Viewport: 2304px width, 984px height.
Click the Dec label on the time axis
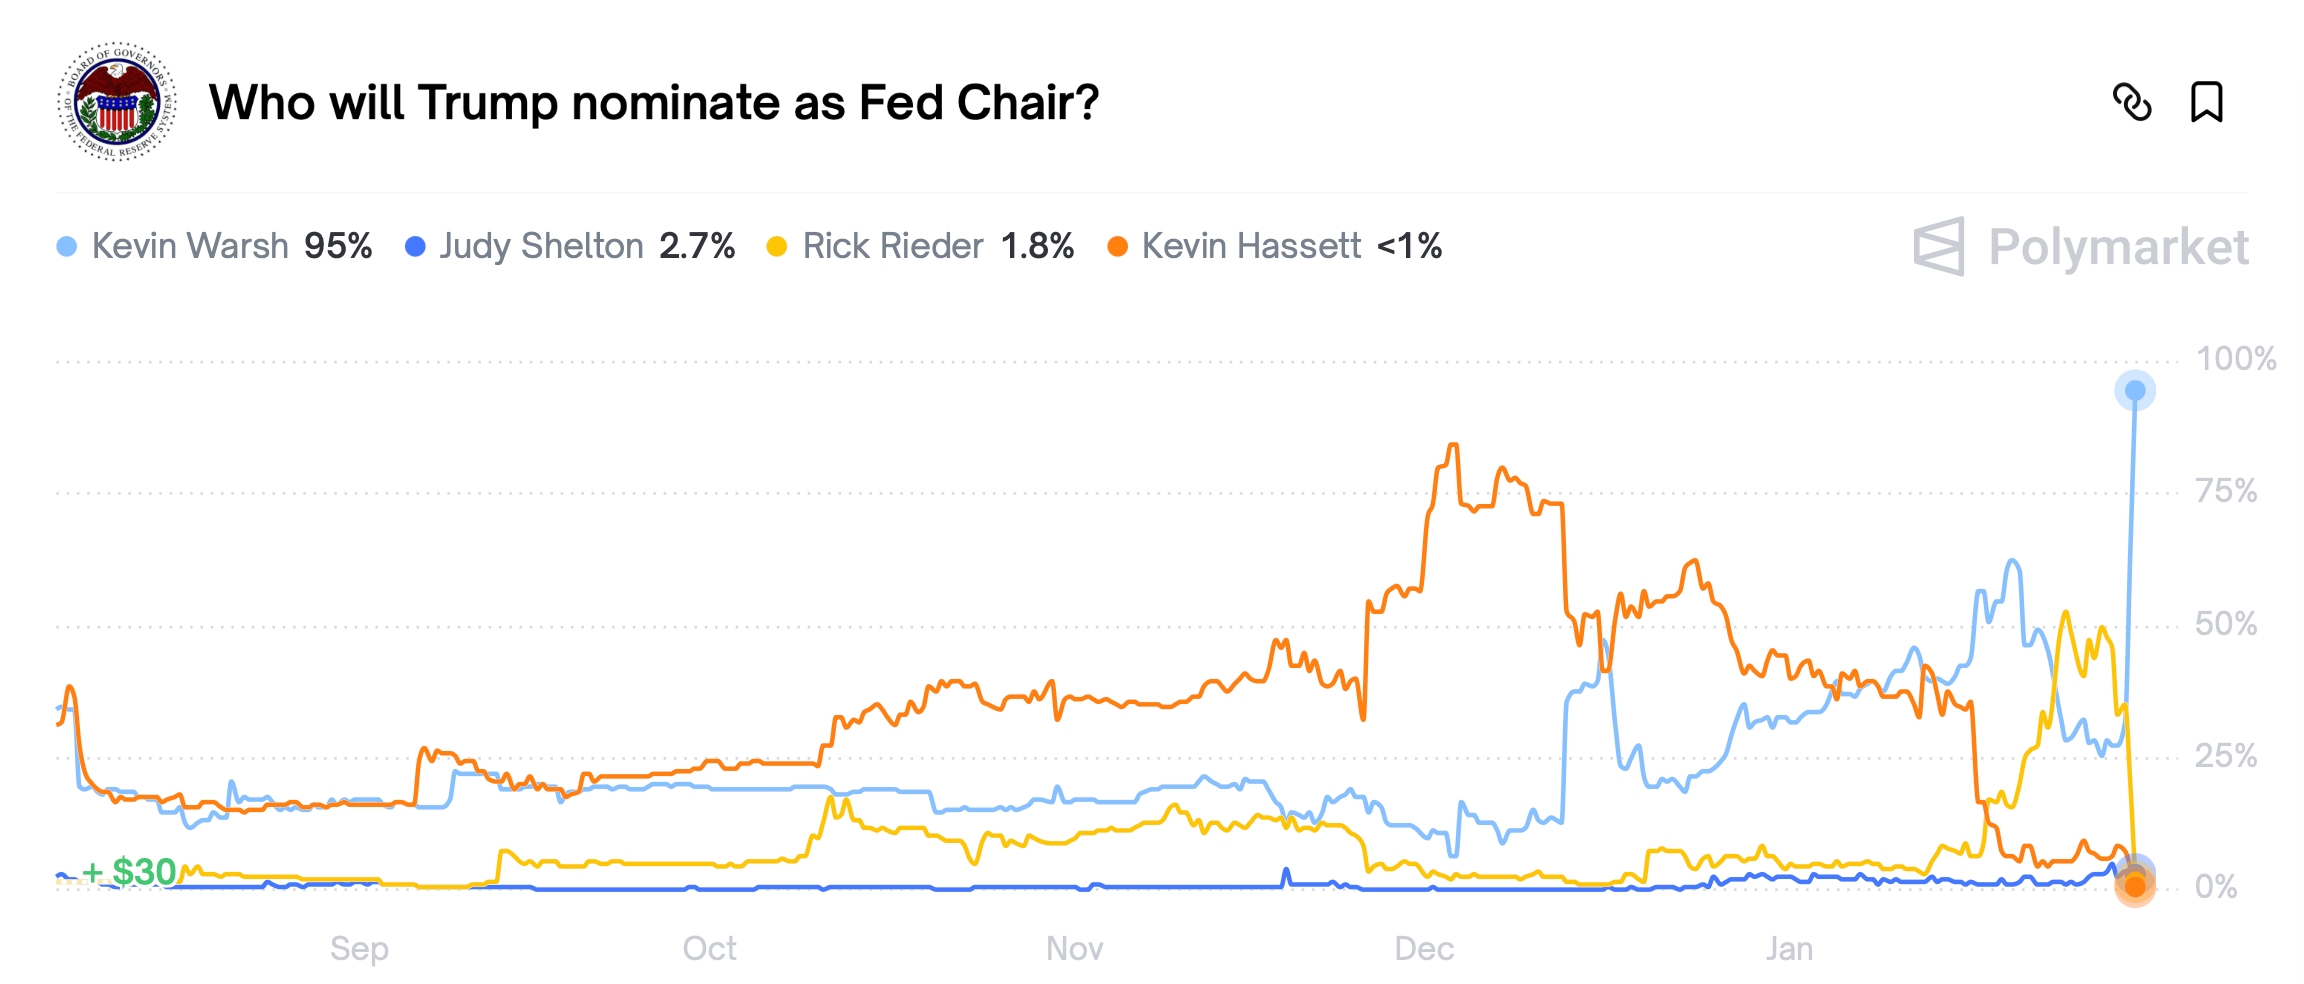click(x=1424, y=948)
